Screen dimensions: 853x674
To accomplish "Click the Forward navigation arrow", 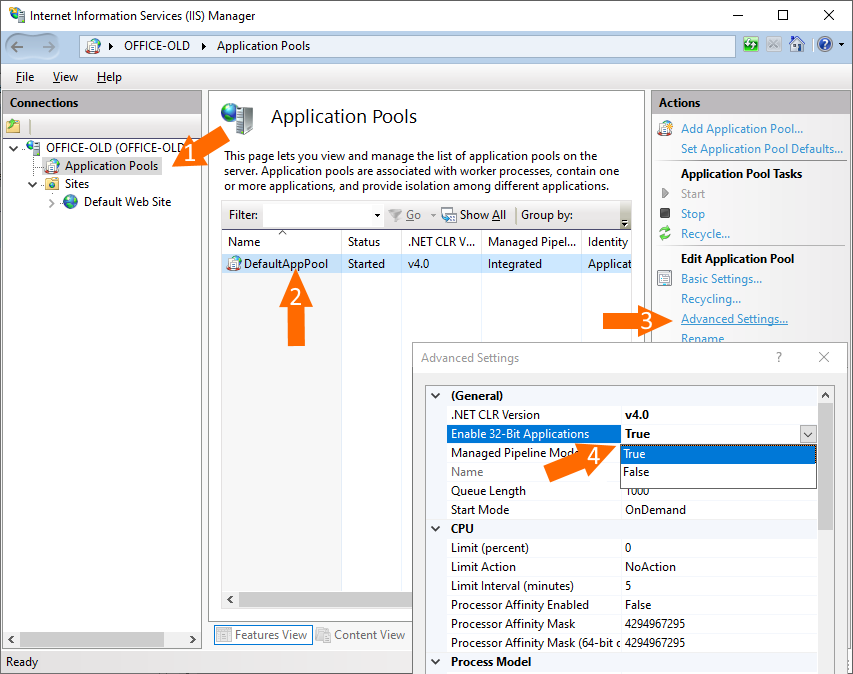I will pos(49,47).
